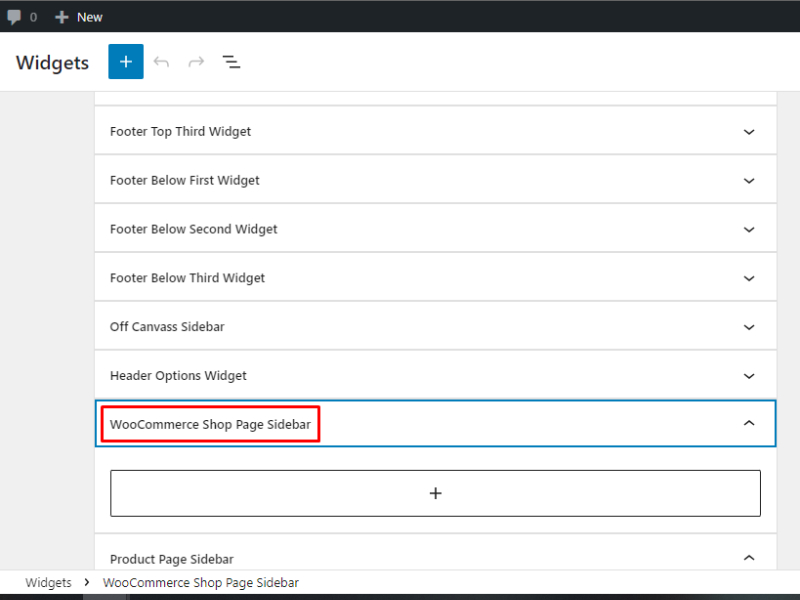Click the Redo arrow icon
The width and height of the screenshot is (800, 600).
click(x=196, y=62)
